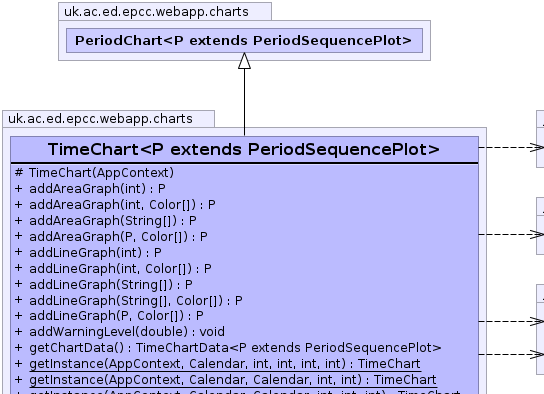Screen dimensions: 544x394
Task: Open getInstance(AppContext, Calendar, Calendar, int, int)
Action: point(226,380)
